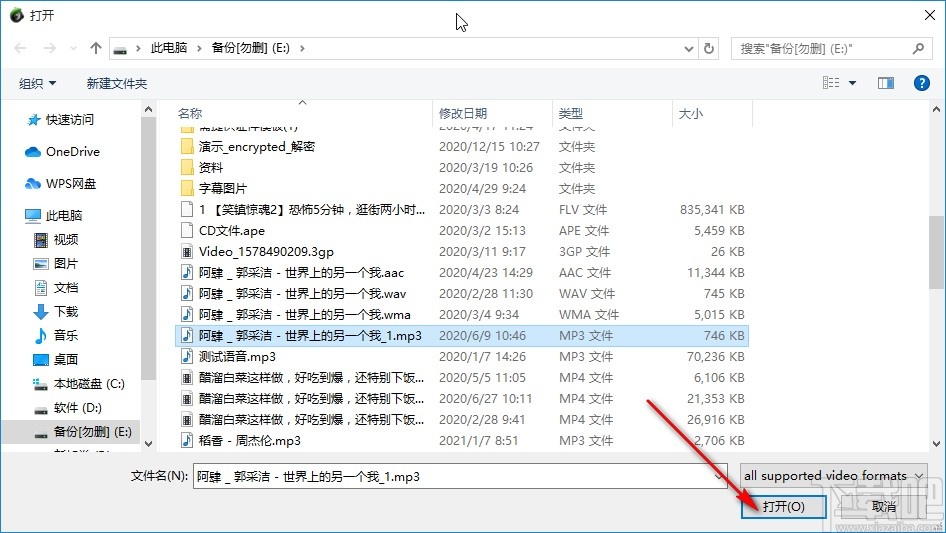Click 此电脑 in the address breadcrumb
This screenshot has width=946, height=533.
pyautogui.click(x=168, y=48)
